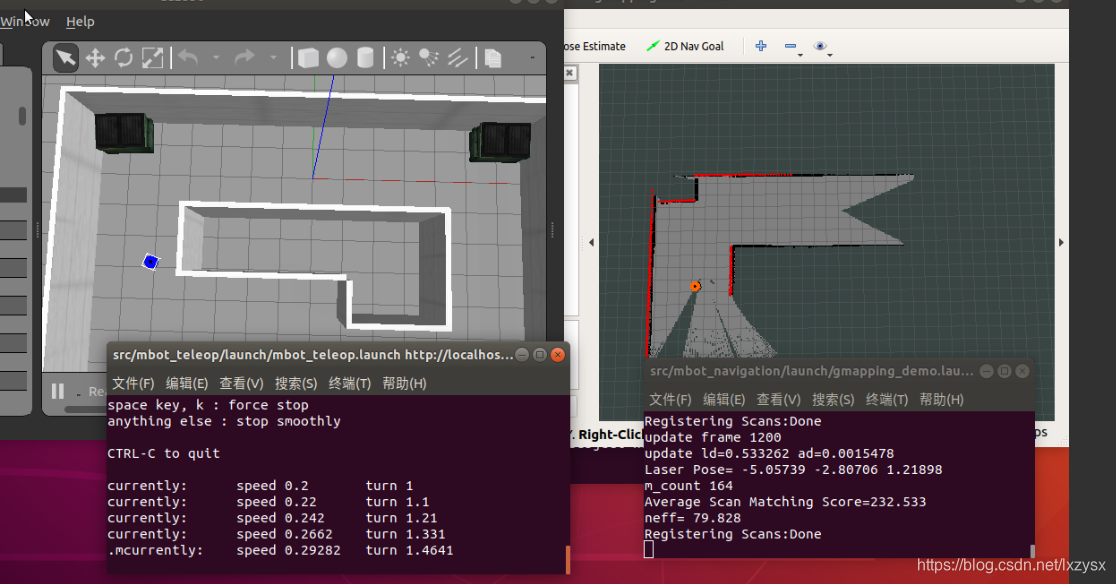Open 文件(F) menu in gmapping_demo terminal
1116x584 pixels.
click(670, 400)
